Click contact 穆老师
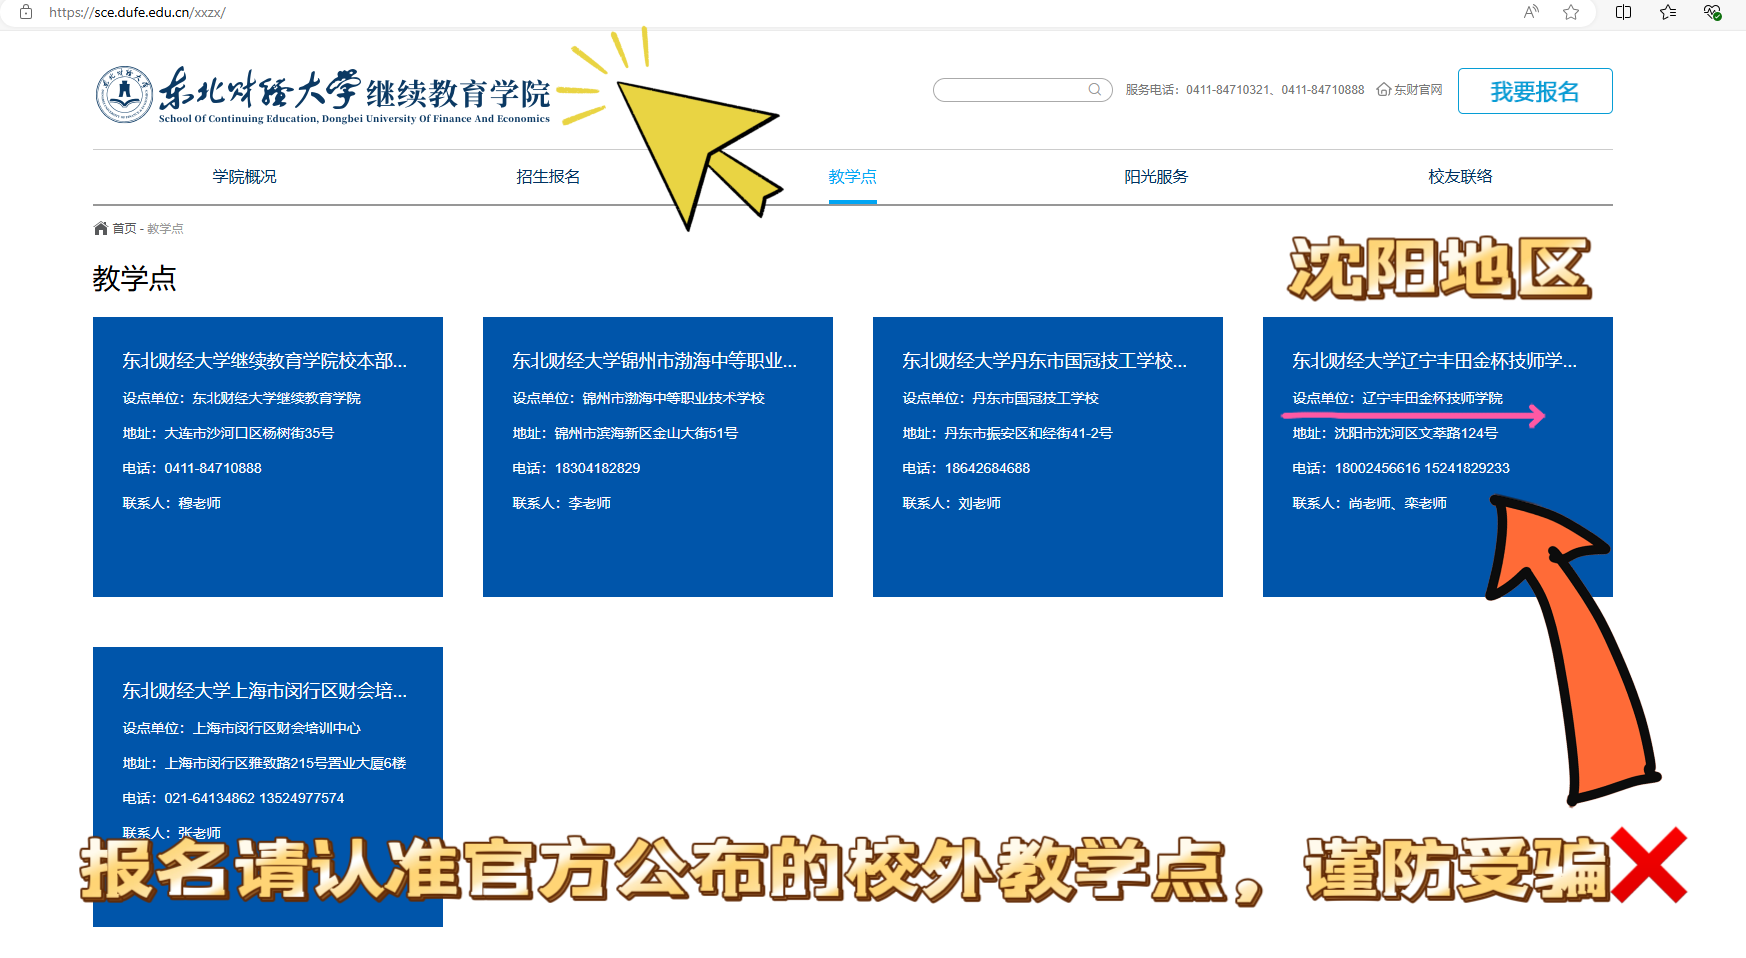The height and width of the screenshot is (958, 1746). (x=172, y=503)
